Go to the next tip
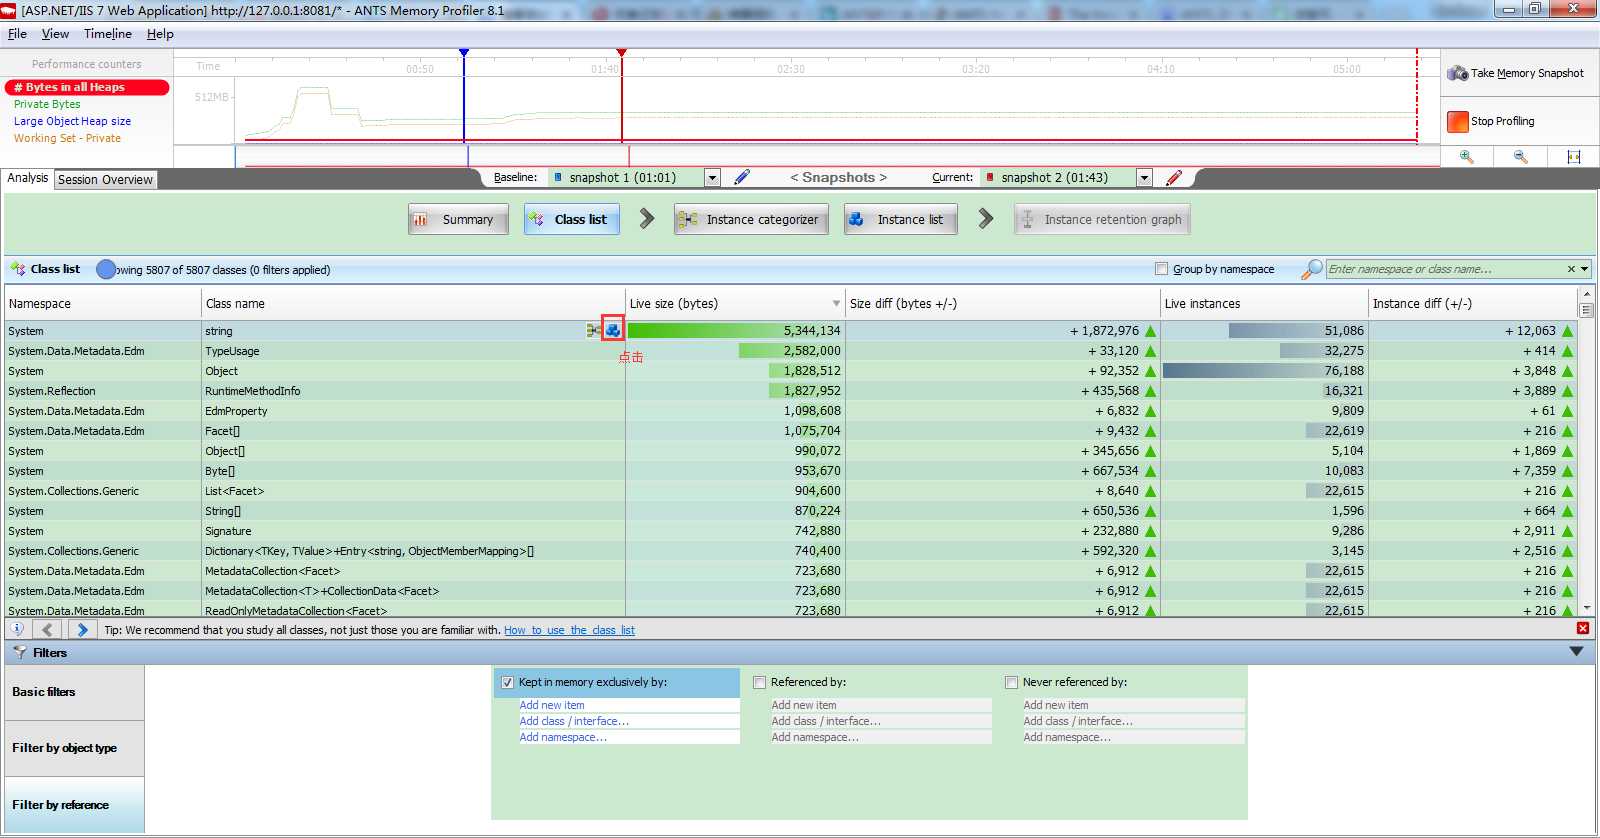The height and width of the screenshot is (838, 1600). 82,629
